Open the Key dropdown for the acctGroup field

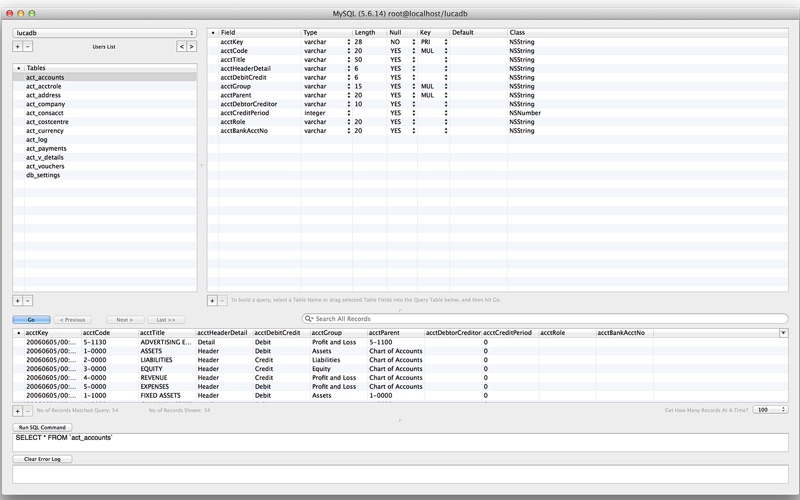446,86
